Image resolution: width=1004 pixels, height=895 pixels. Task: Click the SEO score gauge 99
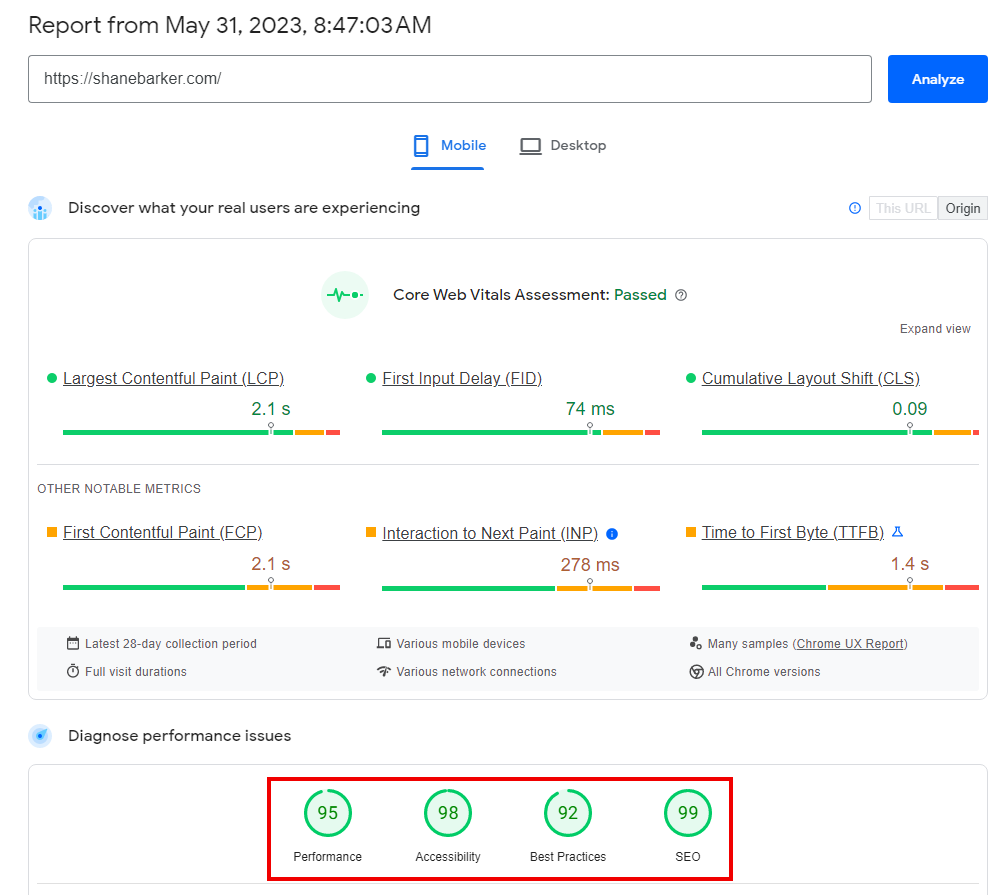coord(688,813)
